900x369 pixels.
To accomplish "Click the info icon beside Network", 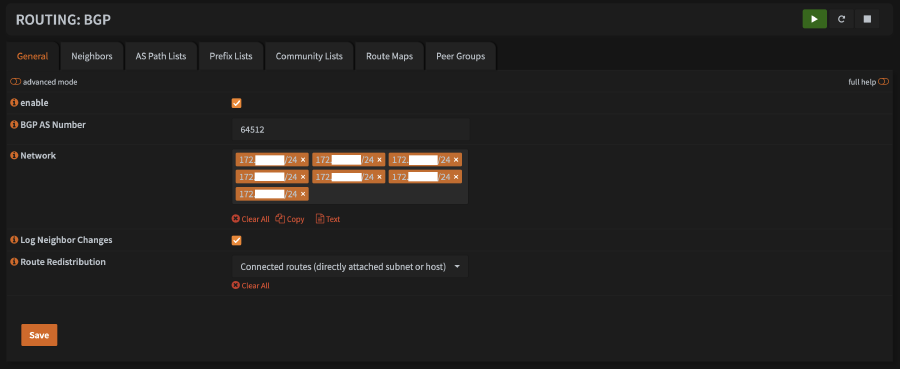I will [14, 156].
